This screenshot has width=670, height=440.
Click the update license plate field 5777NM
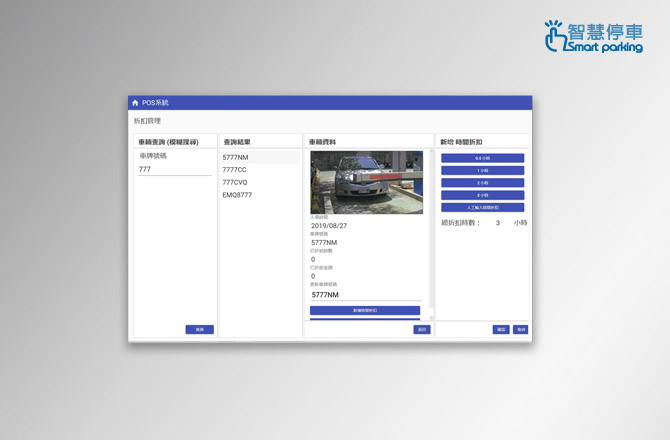365,295
